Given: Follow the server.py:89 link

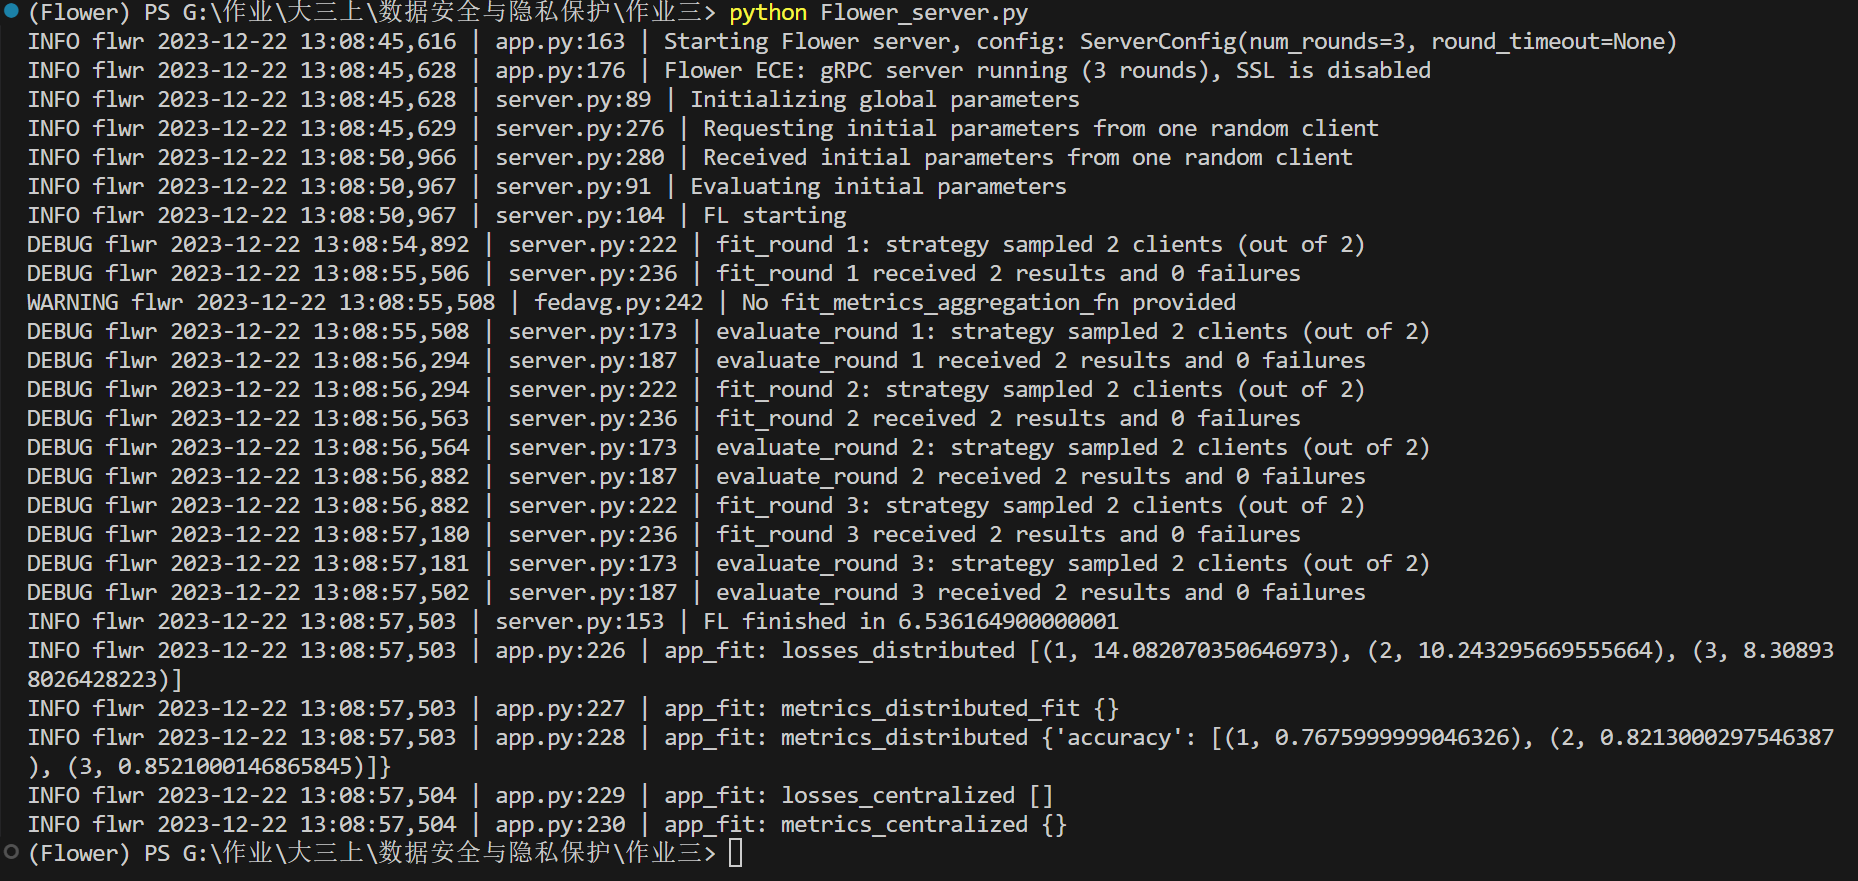Looking at the screenshot, I should (x=573, y=100).
